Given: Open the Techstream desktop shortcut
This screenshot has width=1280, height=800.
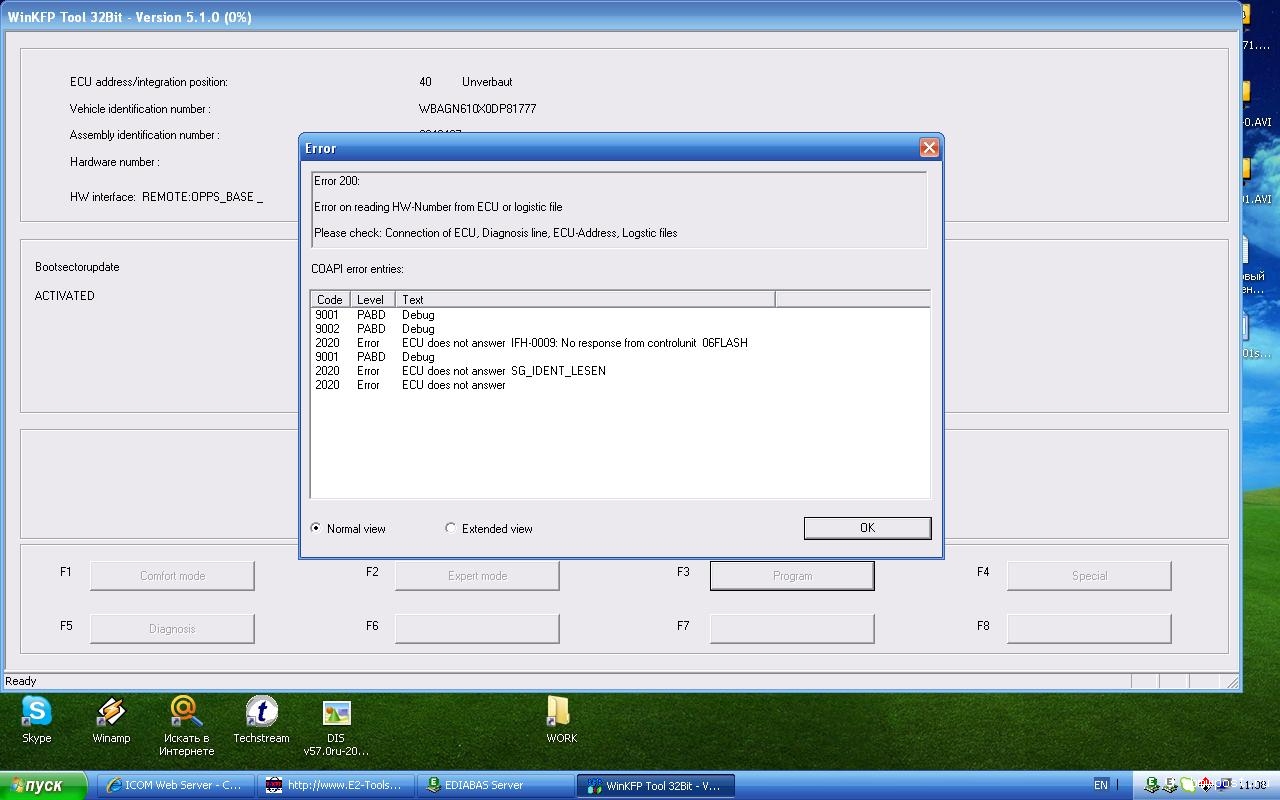Looking at the screenshot, I should pos(261,713).
